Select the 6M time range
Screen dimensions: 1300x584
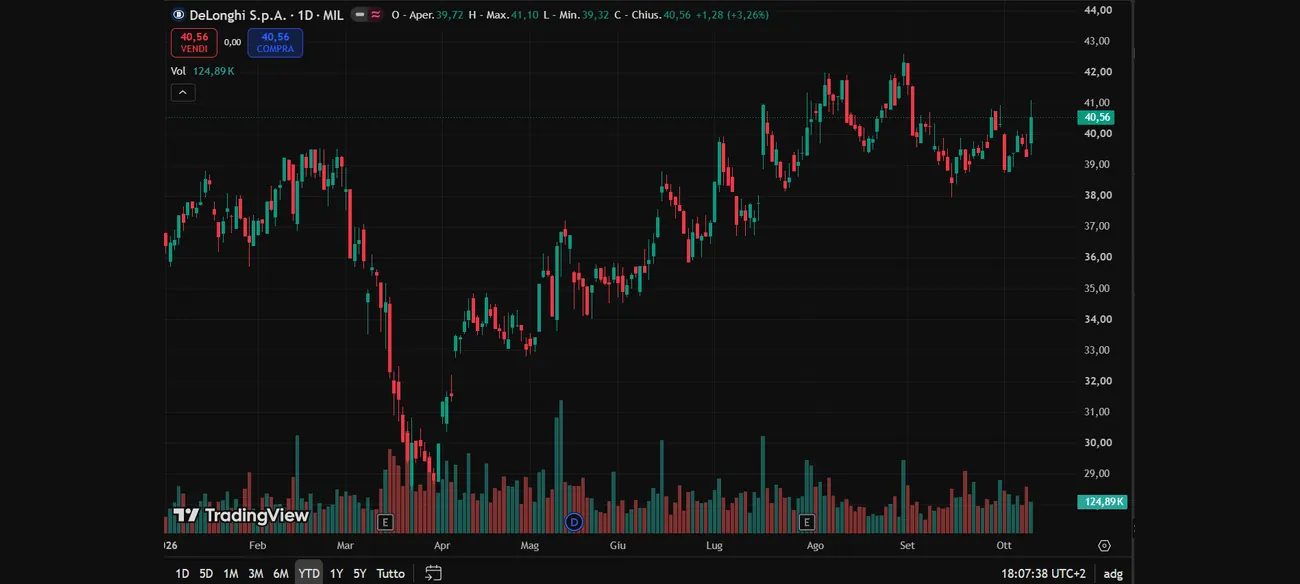[x=281, y=573]
